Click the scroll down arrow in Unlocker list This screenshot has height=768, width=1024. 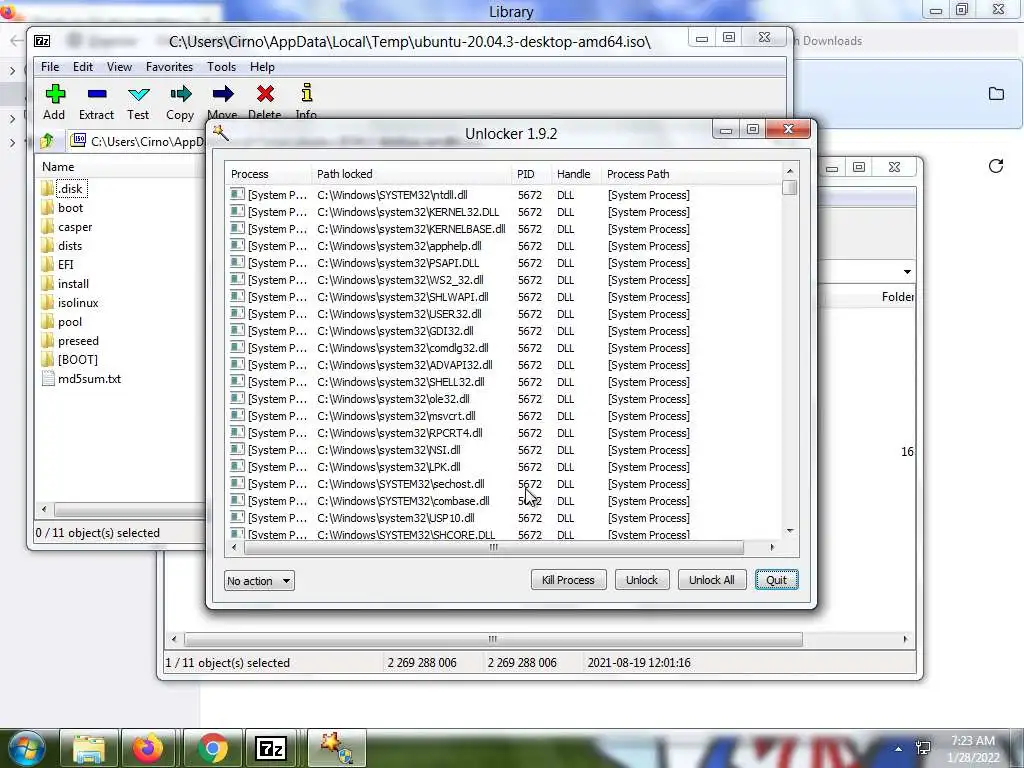790,531
